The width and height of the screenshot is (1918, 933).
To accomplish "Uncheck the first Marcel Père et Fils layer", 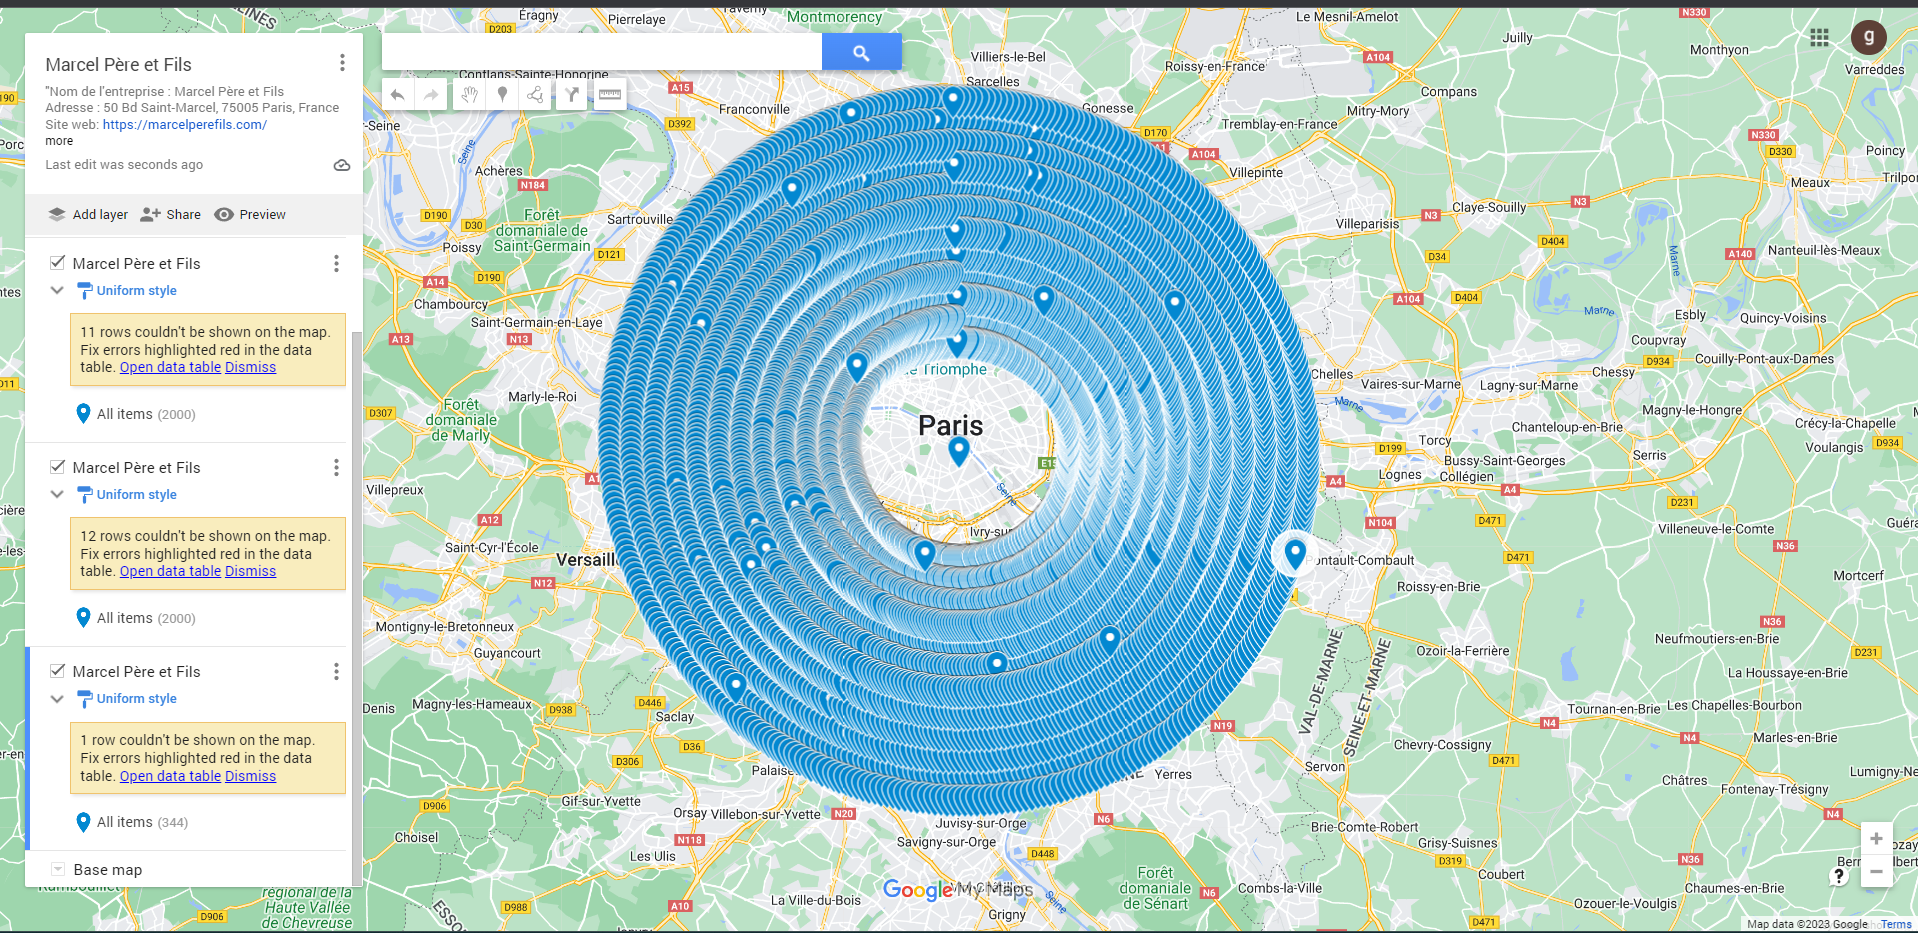I will click(x=58, y=263).
